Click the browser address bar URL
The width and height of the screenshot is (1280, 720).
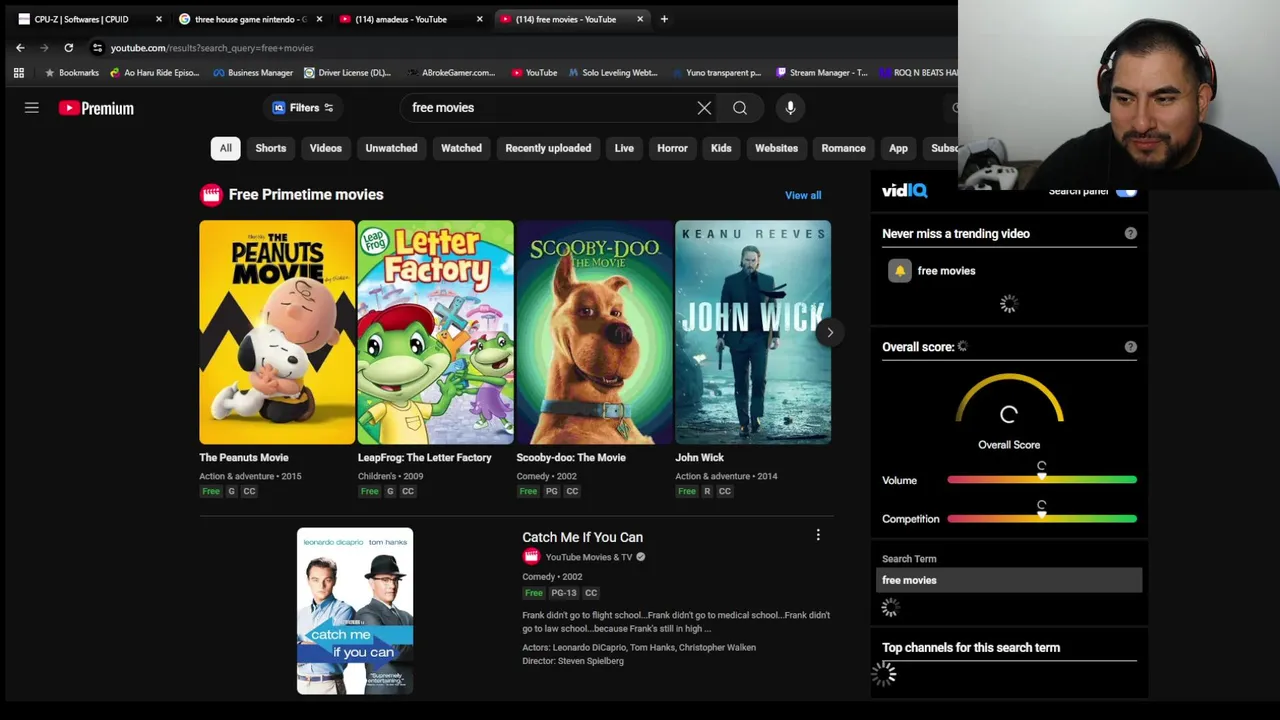pos(212,48)
